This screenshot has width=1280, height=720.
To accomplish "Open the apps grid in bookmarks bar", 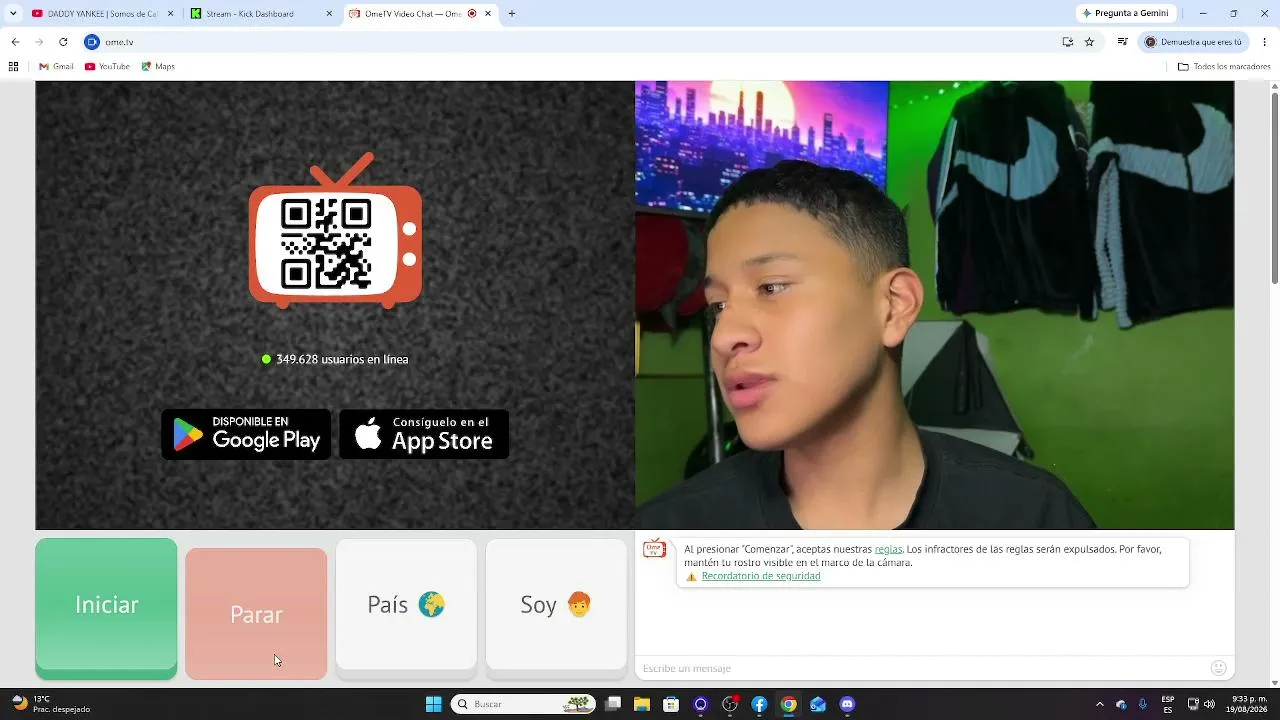I will 13,67.
